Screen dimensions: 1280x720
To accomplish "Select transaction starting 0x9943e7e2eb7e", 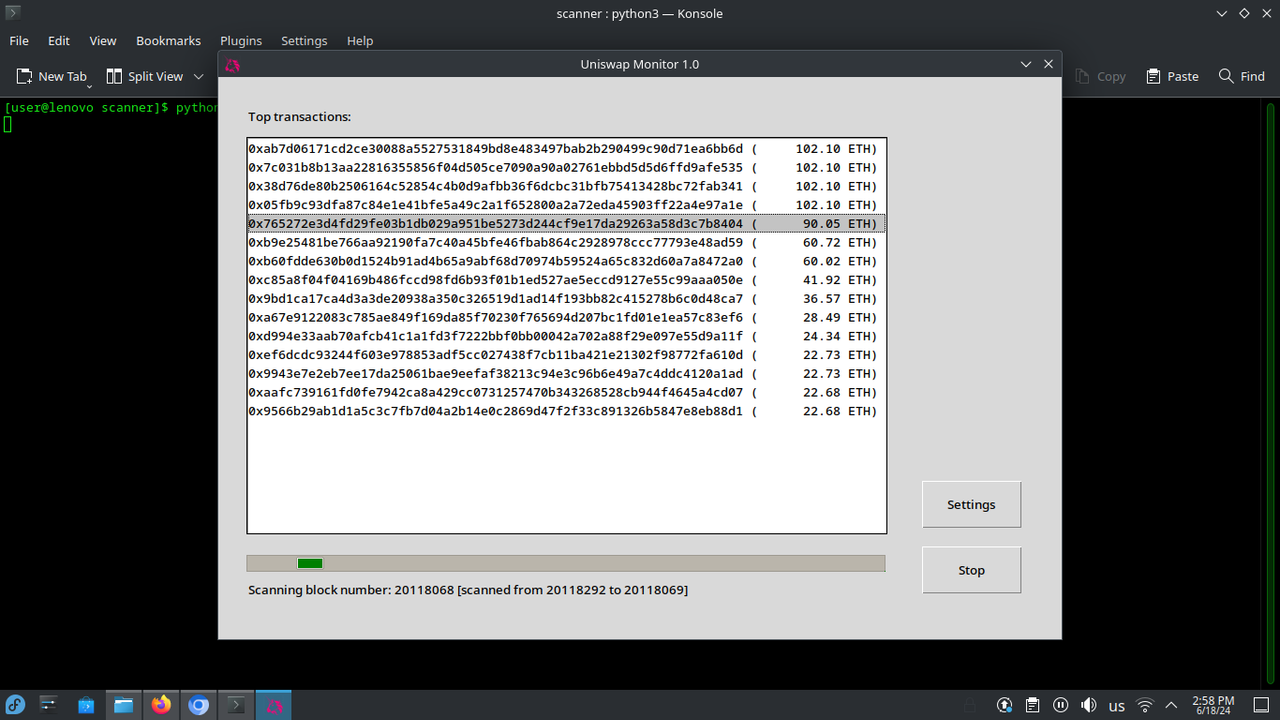I will pos(566,373).
